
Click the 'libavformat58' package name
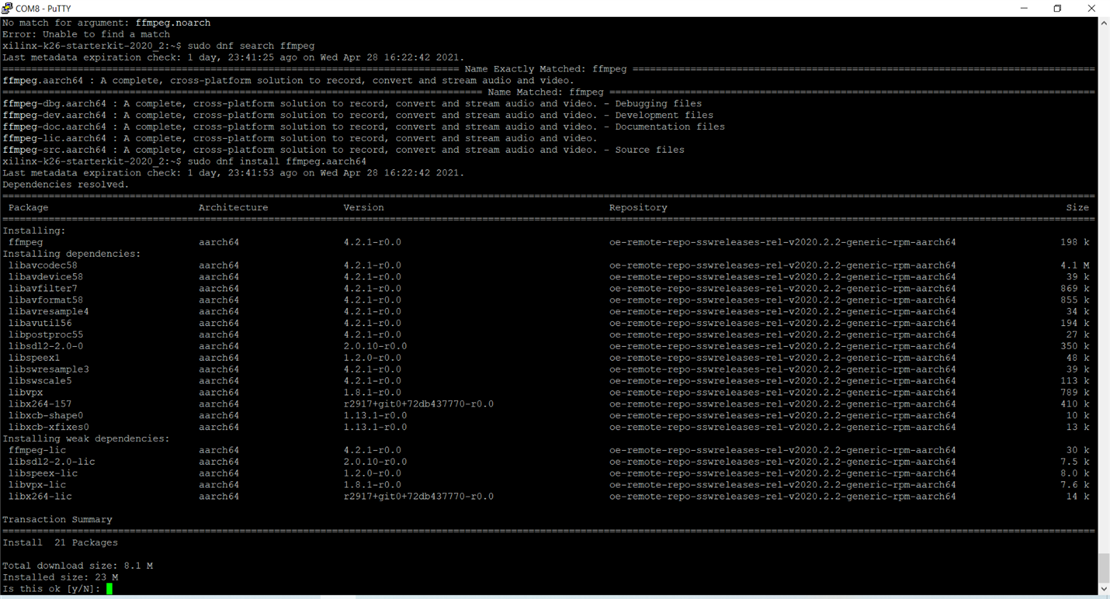pyautogui.click(x=46, y=300)
